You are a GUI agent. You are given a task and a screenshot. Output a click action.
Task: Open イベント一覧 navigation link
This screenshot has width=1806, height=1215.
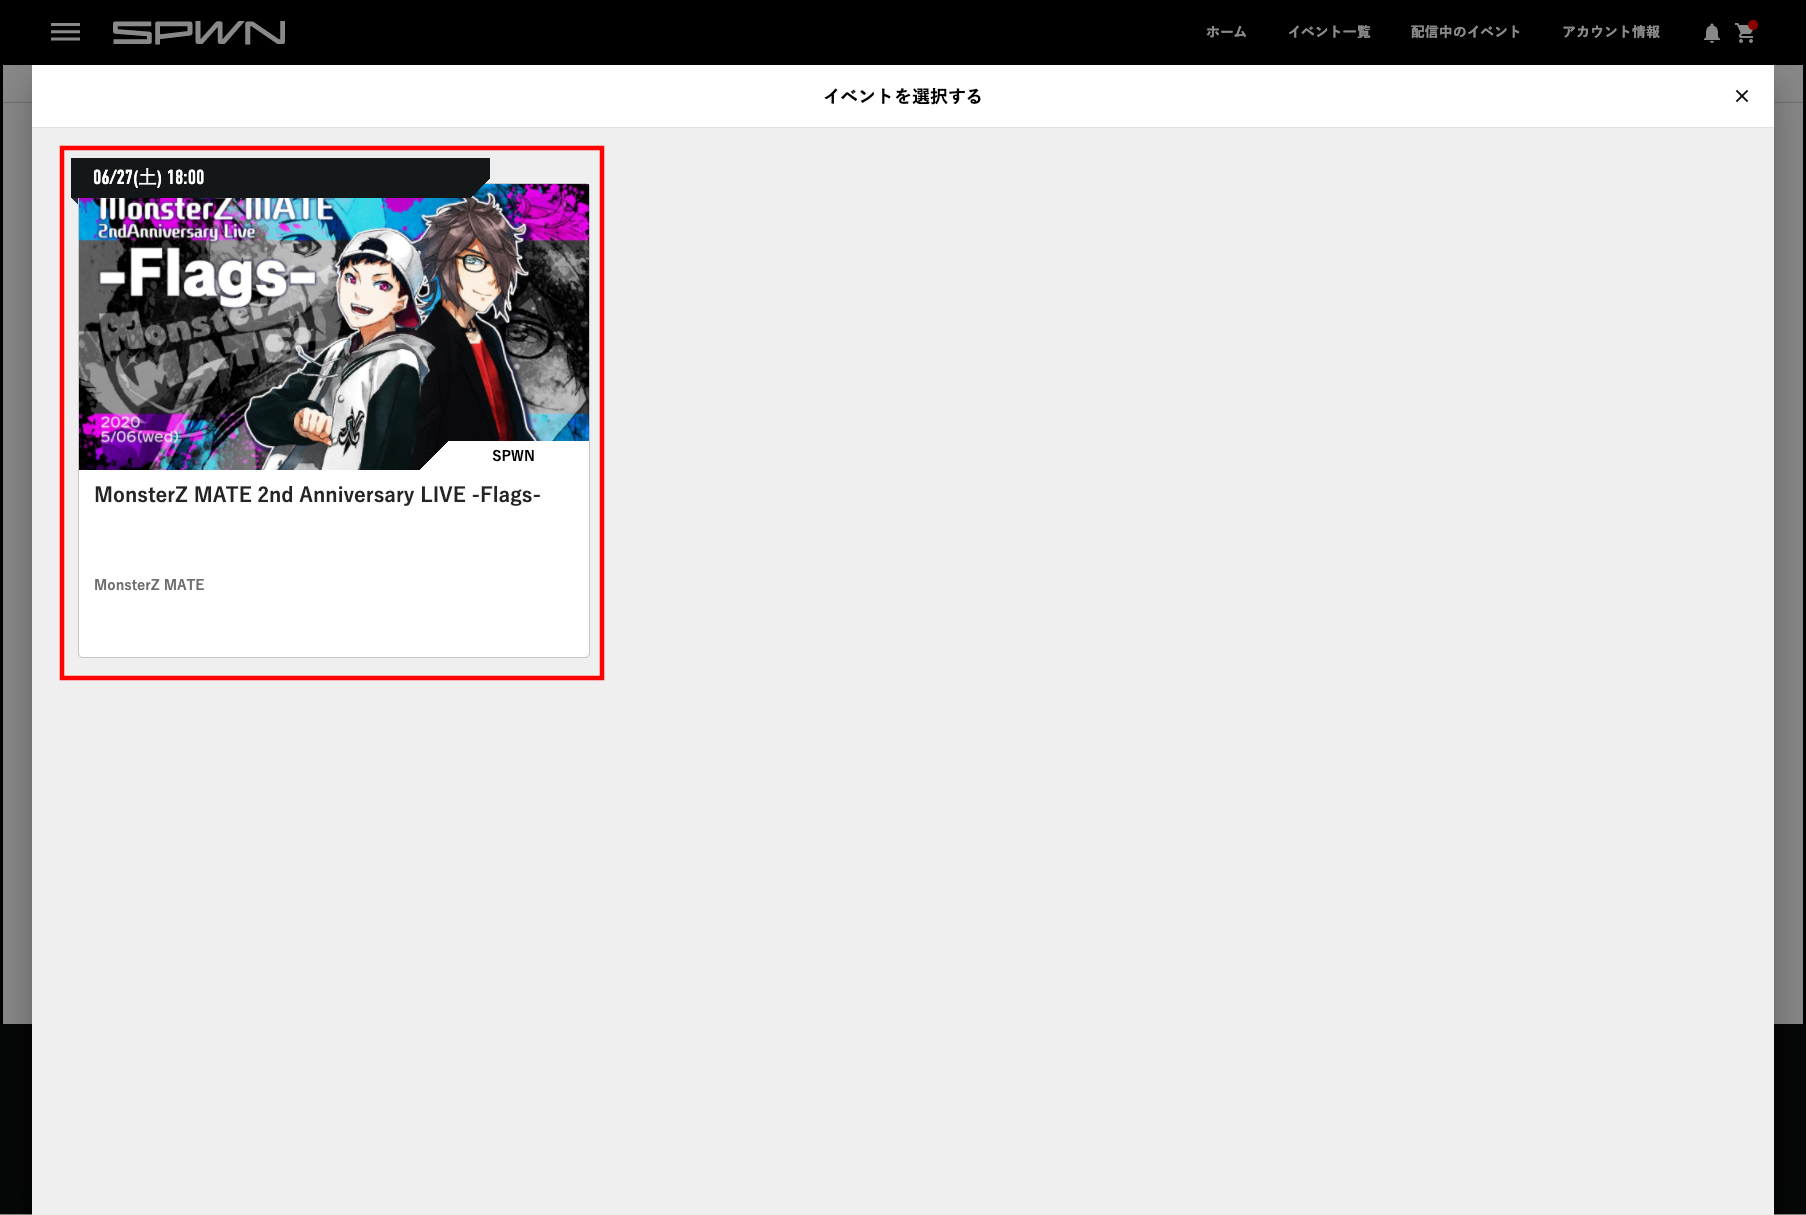pos(1329,32)
